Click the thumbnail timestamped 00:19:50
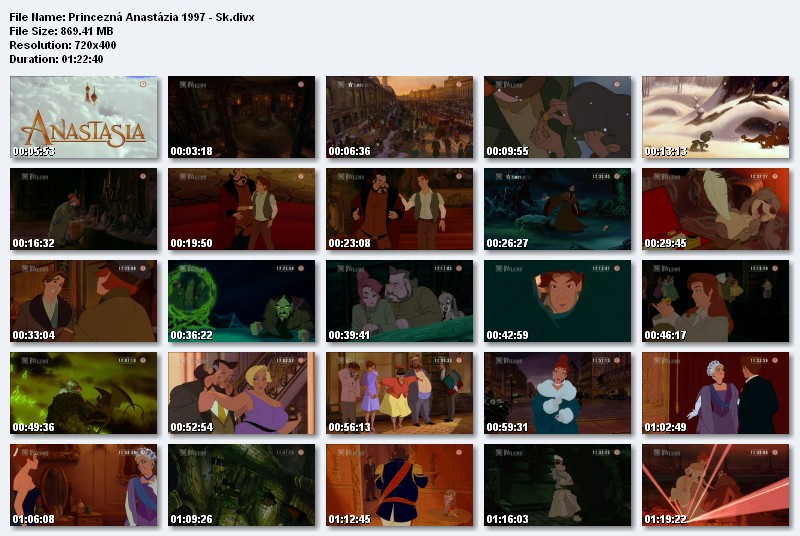Image resolution: width=800 pixels, height=536 pixels. coord(241,209)
